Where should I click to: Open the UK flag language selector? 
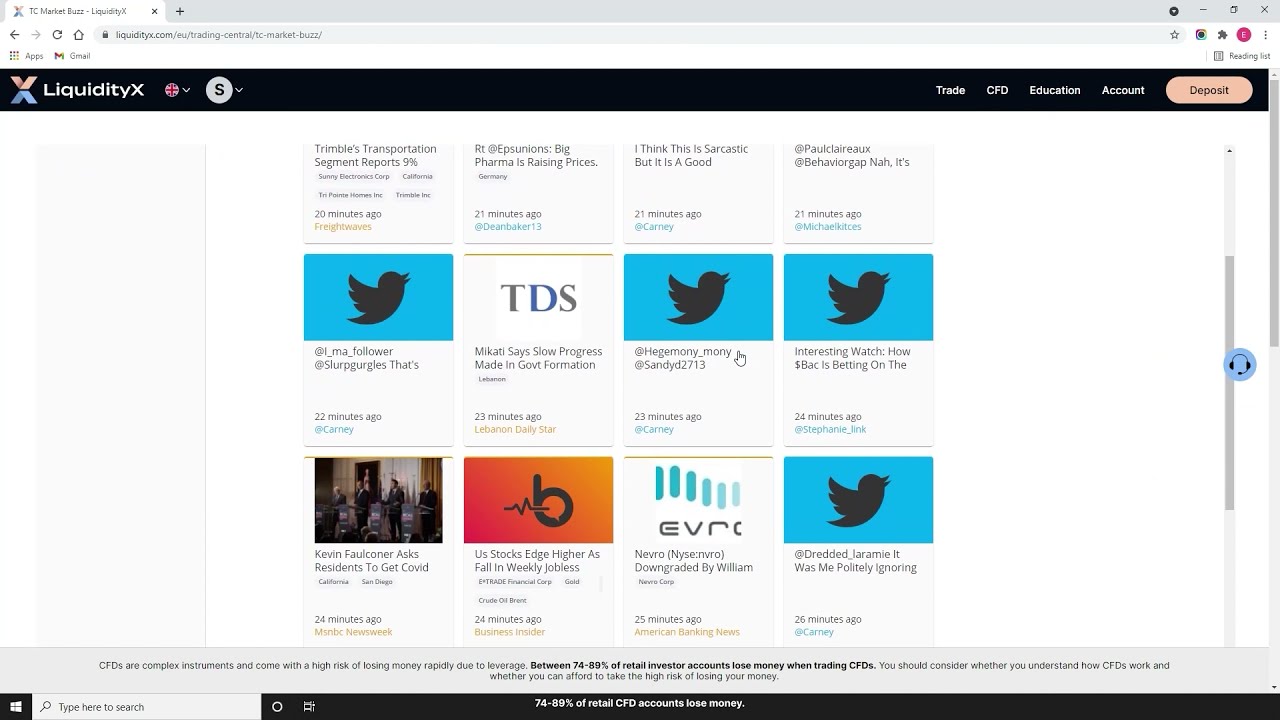[x=177, y=90]
